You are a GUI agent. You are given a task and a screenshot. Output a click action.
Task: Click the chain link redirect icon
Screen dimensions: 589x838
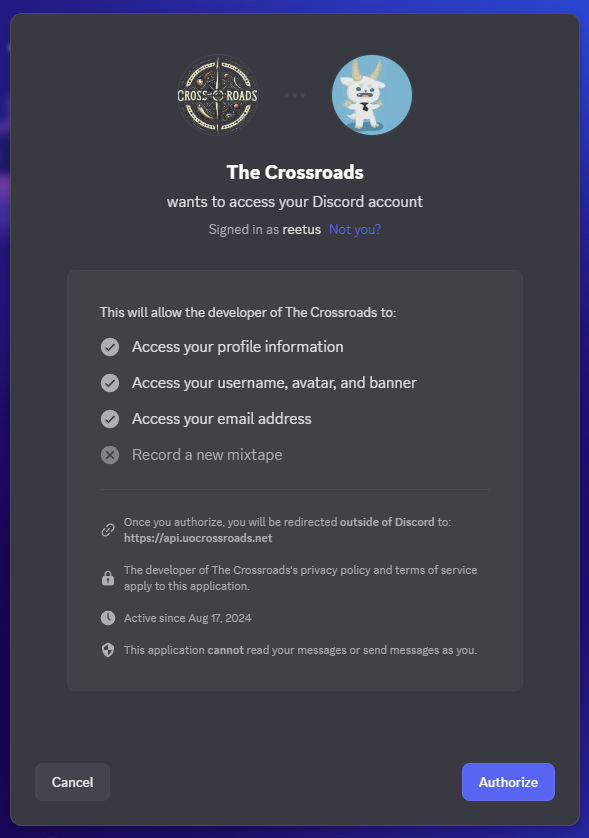click(x=108, y=530)
